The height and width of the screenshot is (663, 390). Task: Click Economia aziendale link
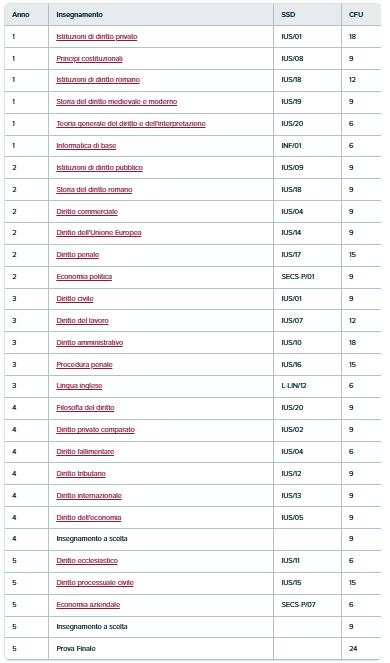click(88, 605)
